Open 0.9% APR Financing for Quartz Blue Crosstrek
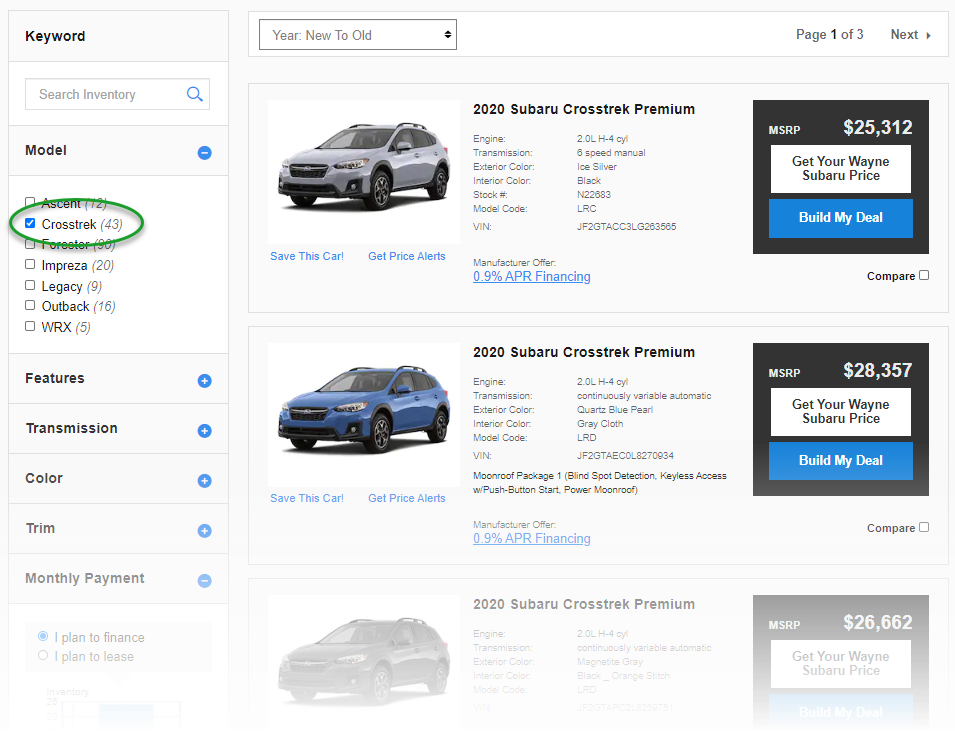This screenshot has height=732, width=955. (x=532, y=538)
